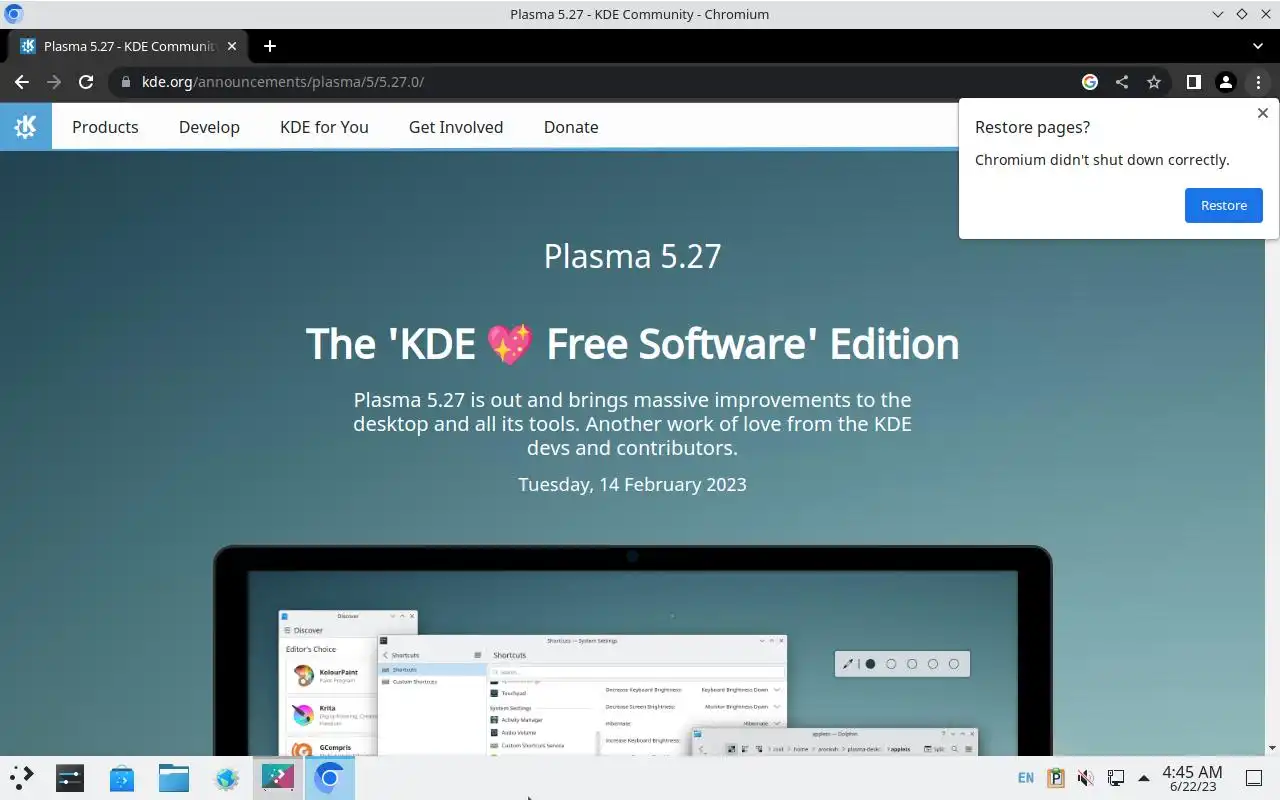
Task: Click the yellow P tray icon
Action: pyautogui.click(x=1056, y=778)
